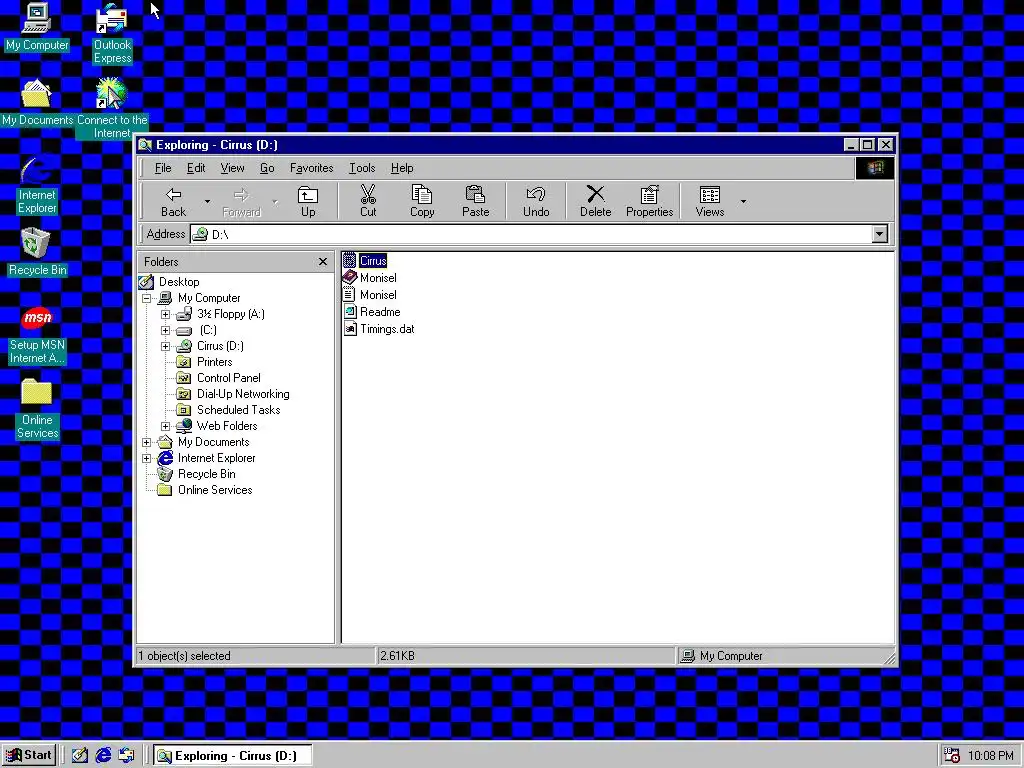The image size is (1024, 768).
Task: Select the Recycle Bin desktop icon
Action: tap(37, 252)
